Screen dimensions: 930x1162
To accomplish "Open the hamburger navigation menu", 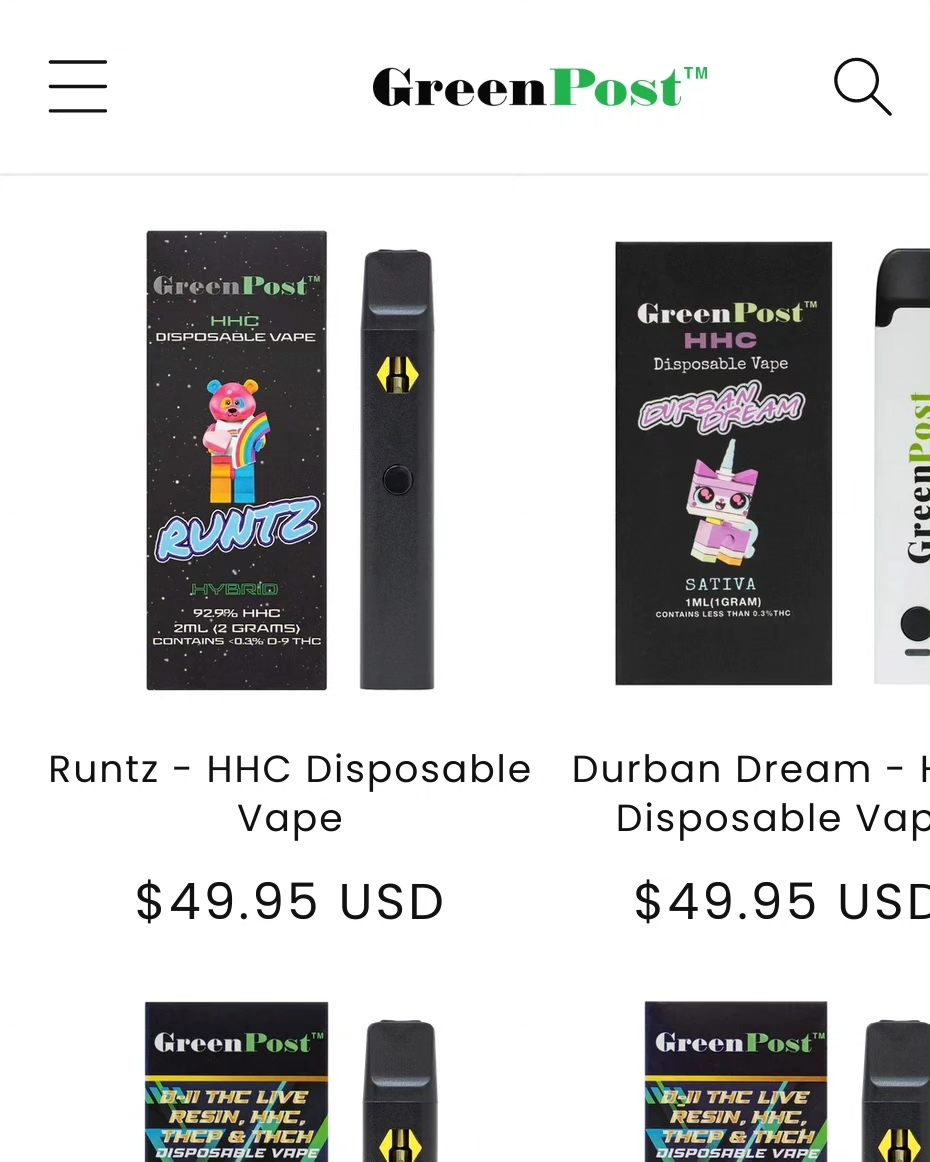I will click(x=78, y=87).
